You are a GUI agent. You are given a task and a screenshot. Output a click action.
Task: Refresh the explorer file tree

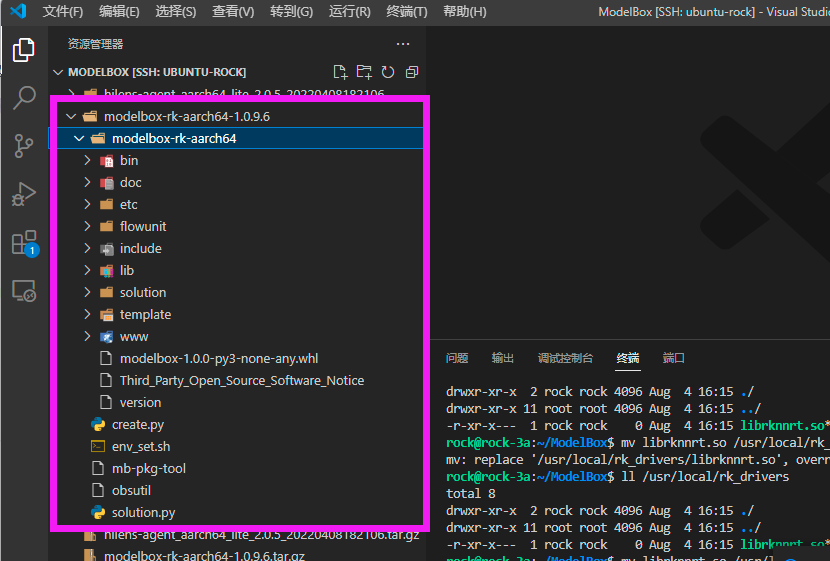[388, 72]
